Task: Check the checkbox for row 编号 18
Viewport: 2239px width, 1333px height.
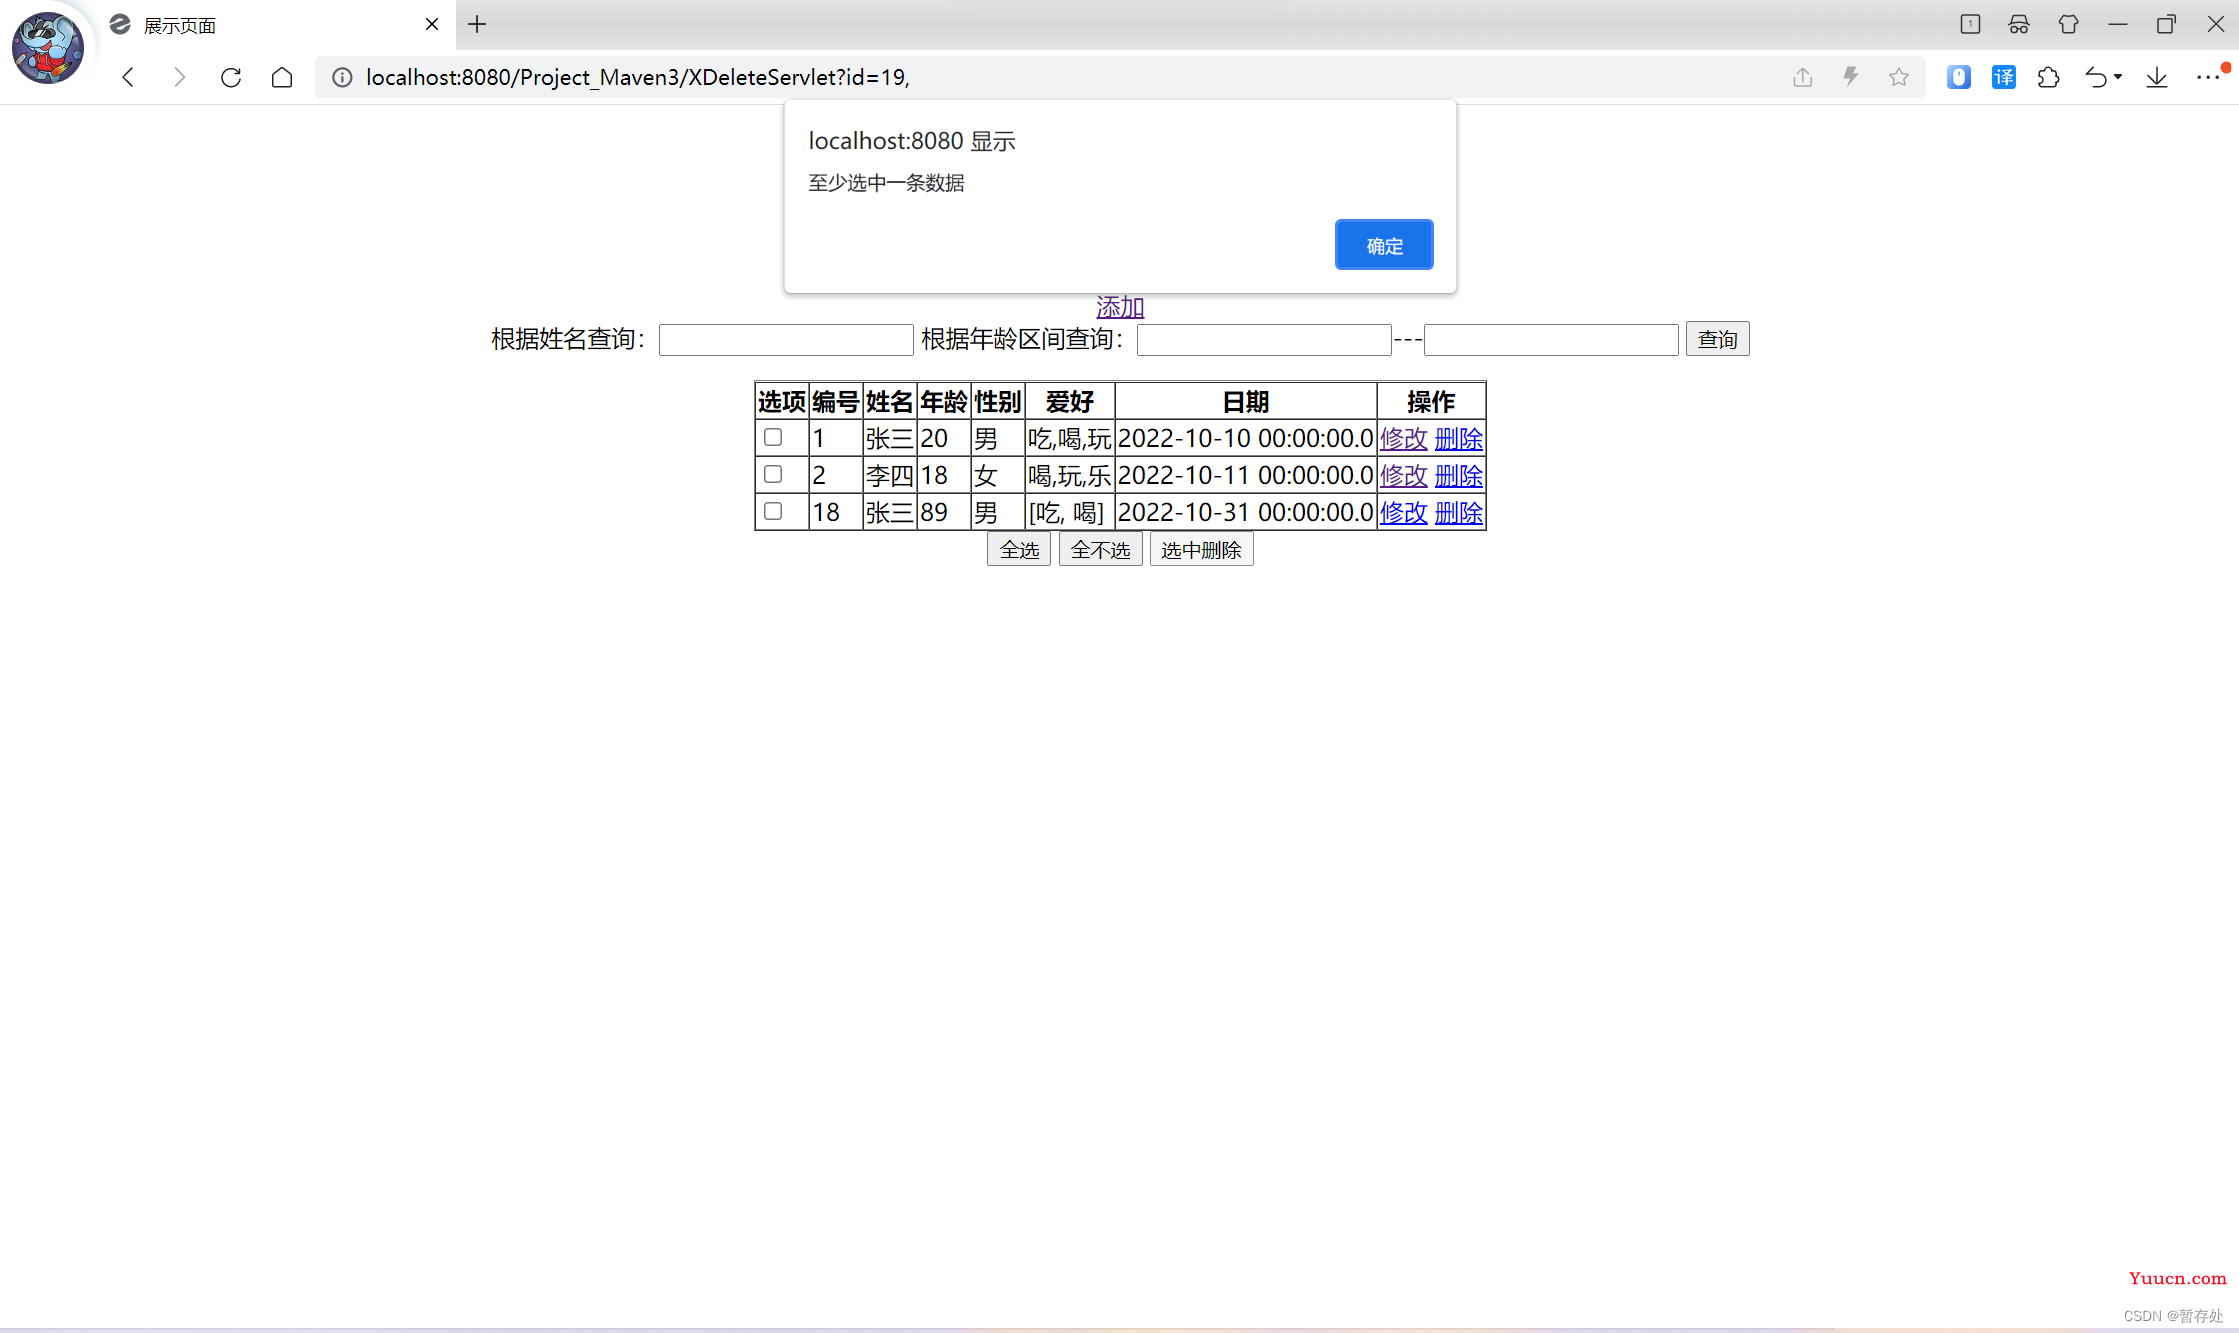Action: [773, 511]
